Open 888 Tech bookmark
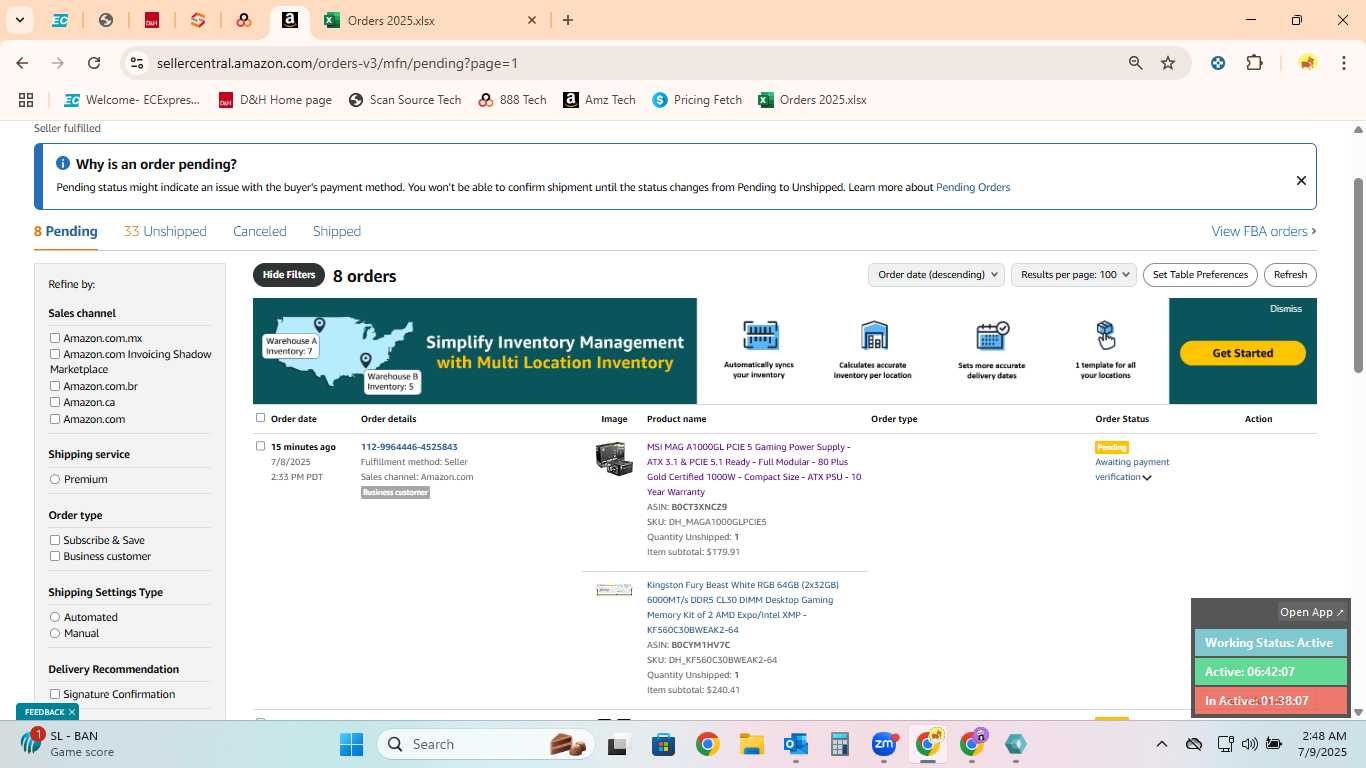The width and height of the screenshot is (1366, 768). (x=512, y=100)
